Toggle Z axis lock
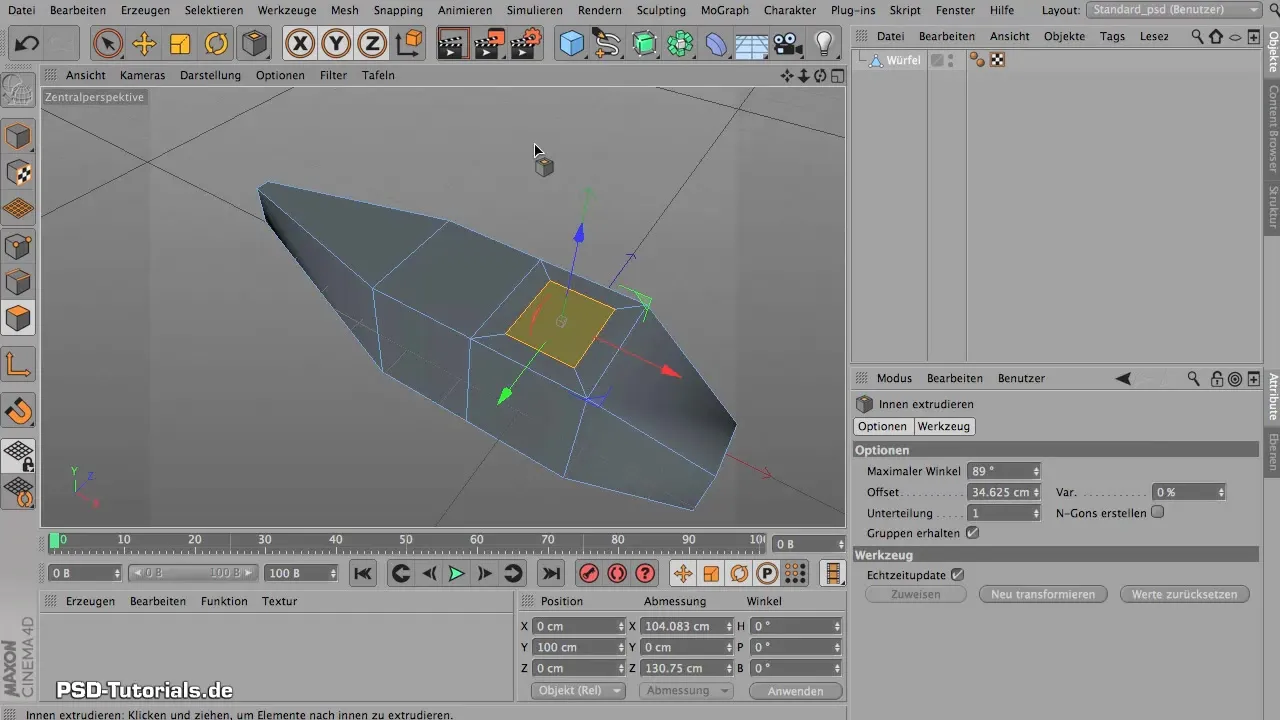 (372, 44)
